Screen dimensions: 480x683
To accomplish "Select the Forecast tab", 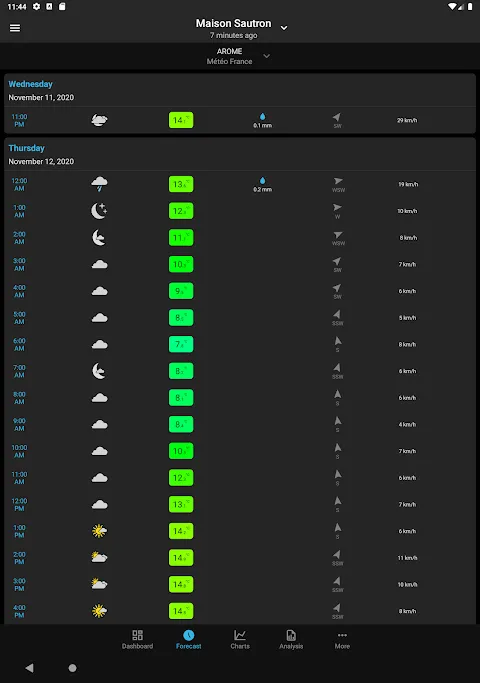I will click(x=189, y=639).
